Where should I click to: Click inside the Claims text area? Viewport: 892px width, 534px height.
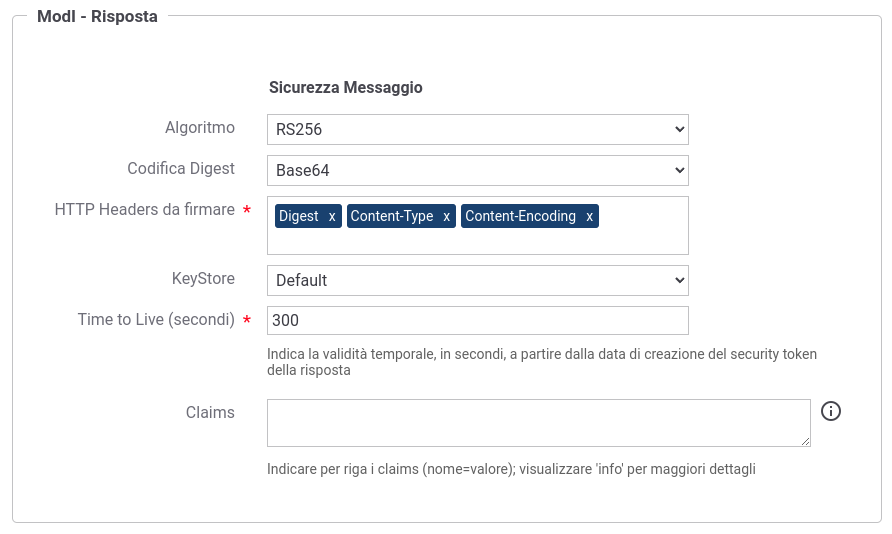(x=539, y=423)
